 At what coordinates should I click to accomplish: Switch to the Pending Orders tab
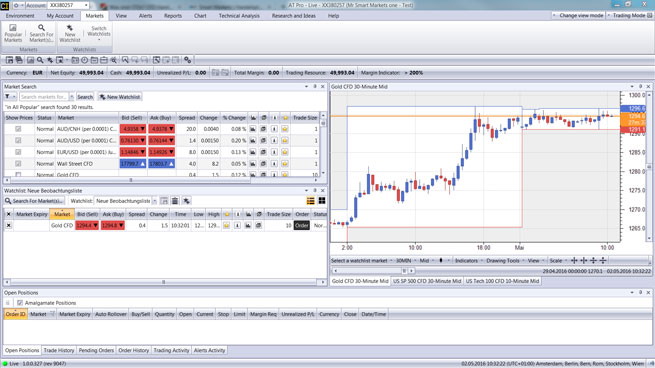96,350
